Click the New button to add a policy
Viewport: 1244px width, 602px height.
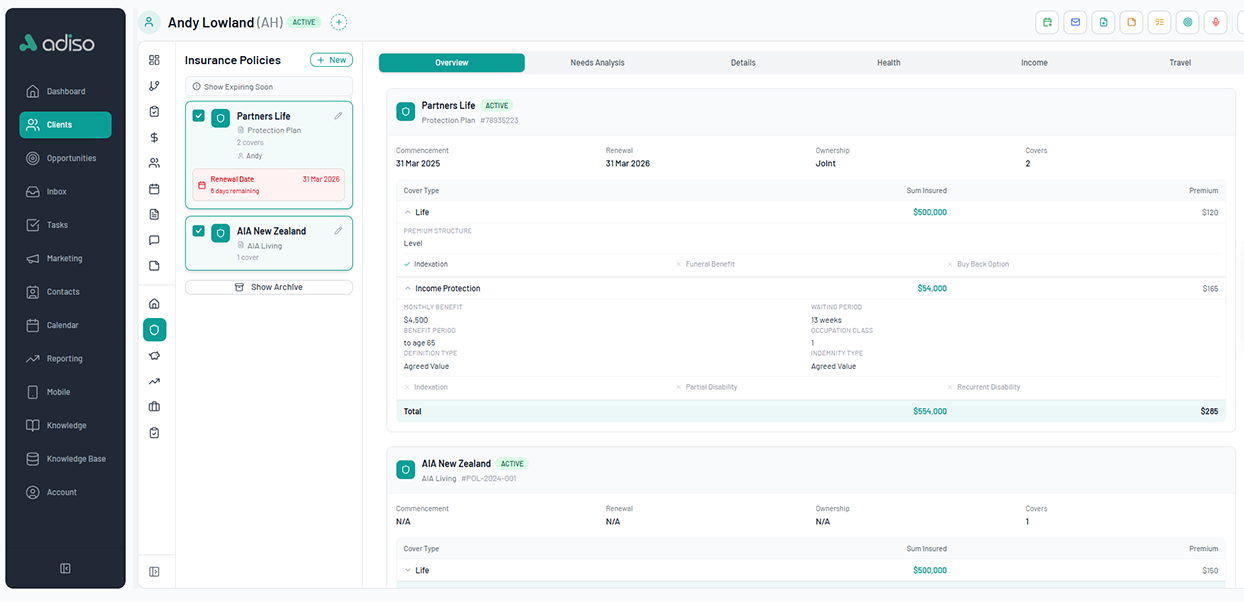tap(331, 59)
